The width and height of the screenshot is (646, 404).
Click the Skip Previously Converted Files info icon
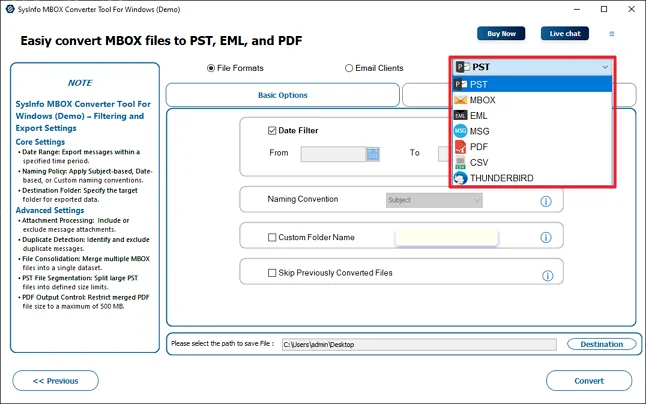pyautogui.click(x=548, y=276)
